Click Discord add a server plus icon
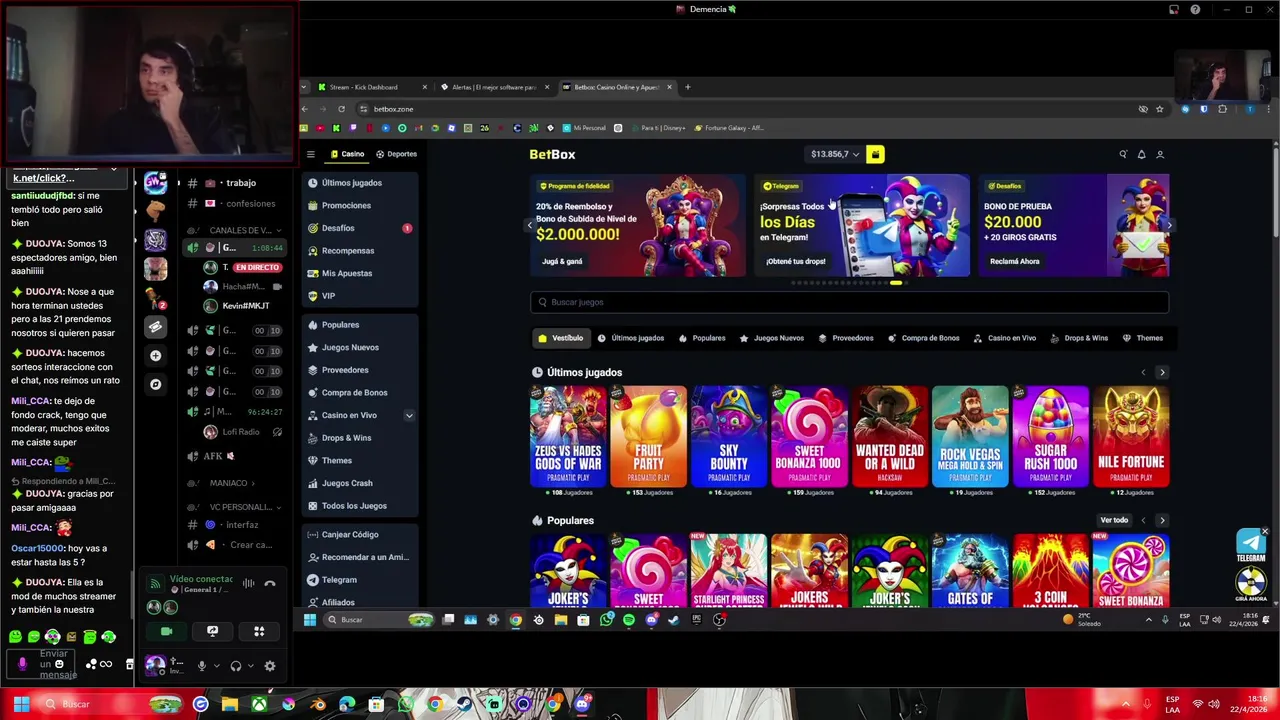The image size is (1280, 720). [155, 355]
